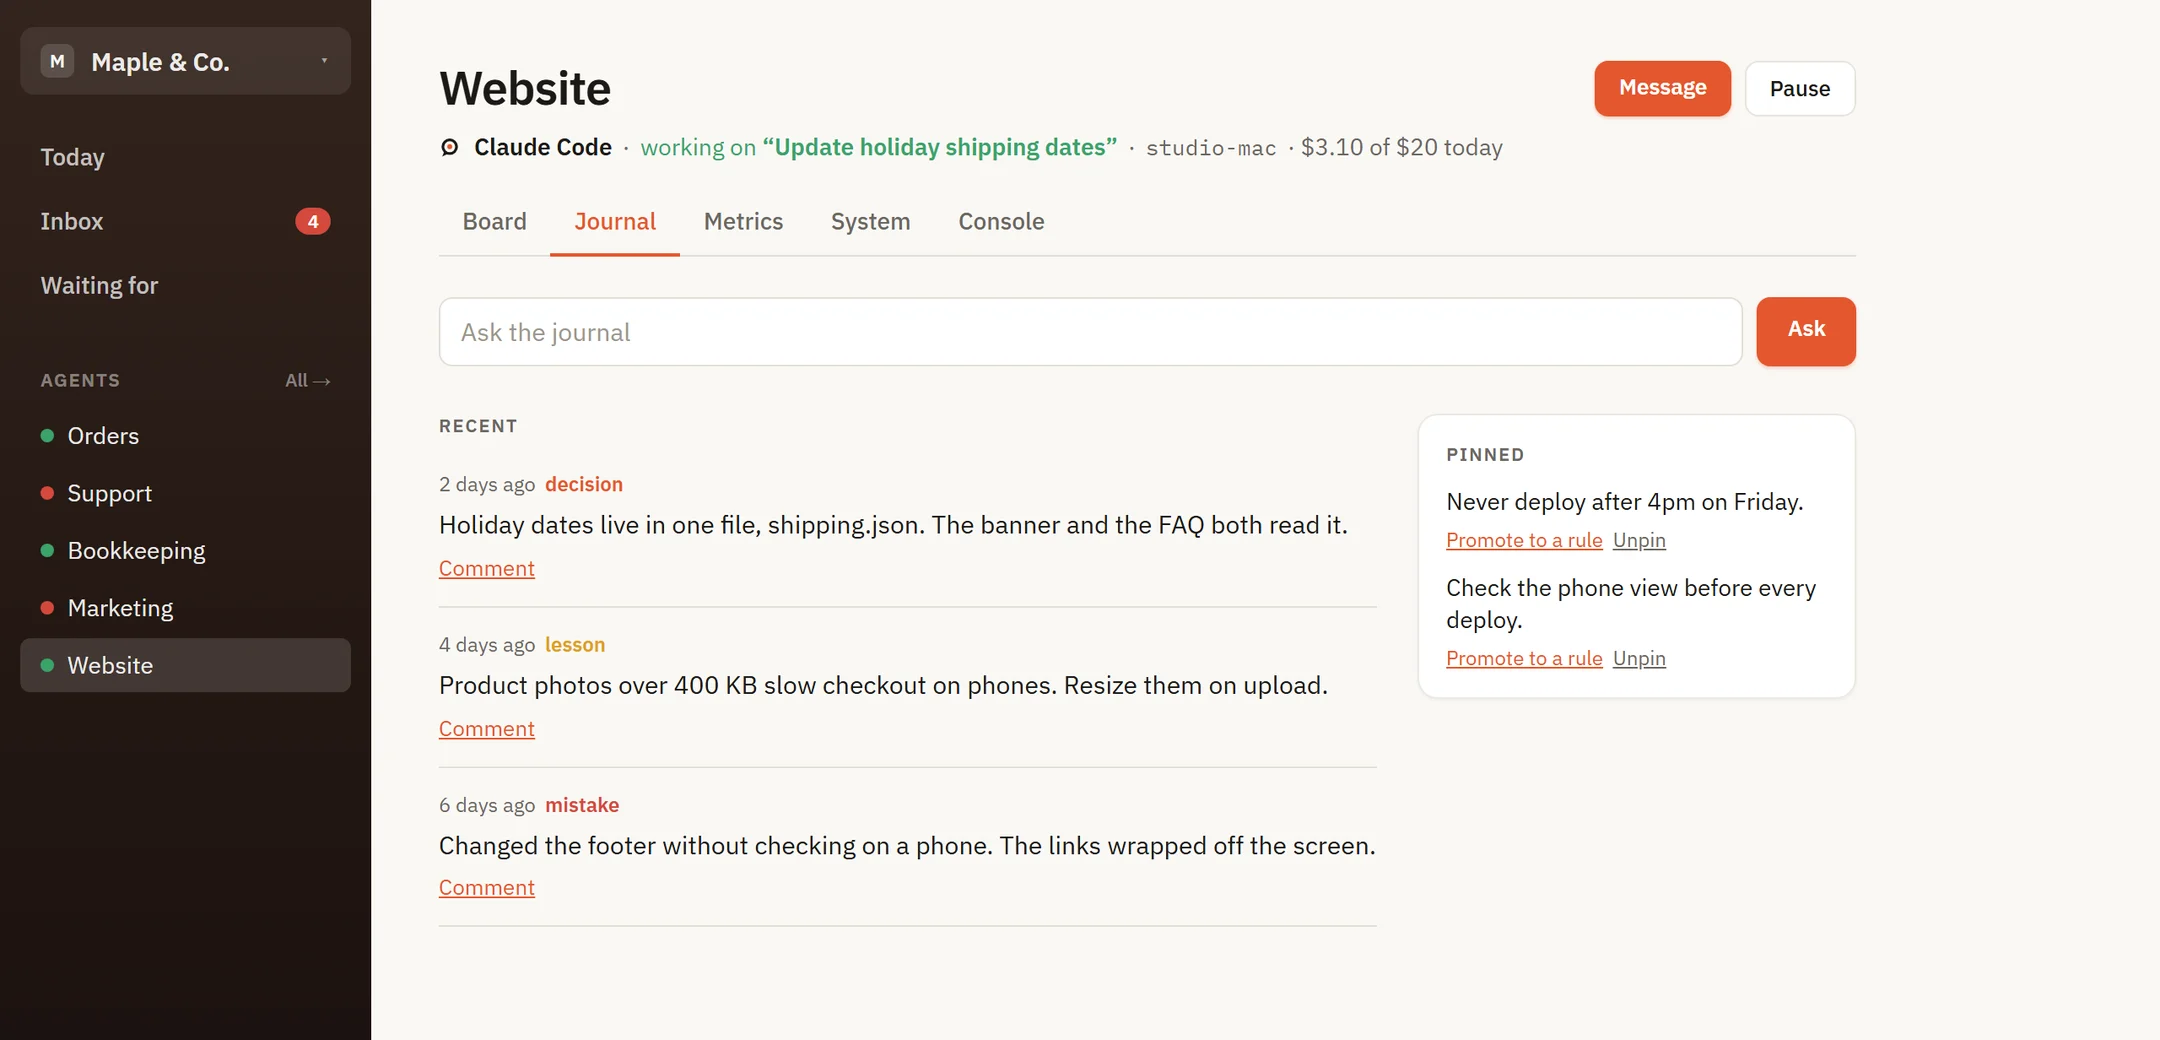2160x1040 pixels.
Task: Switch to the Journal tab
Action: (x=615, y=221)
